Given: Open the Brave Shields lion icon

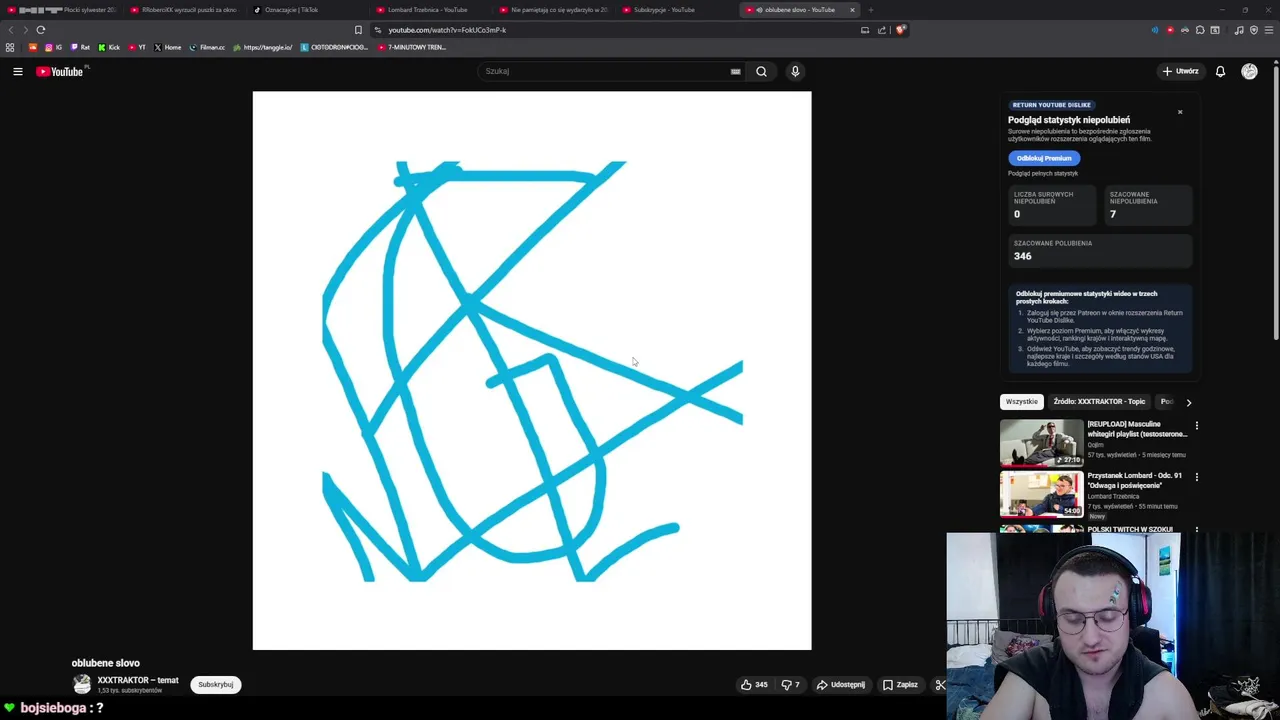Looking at the screenshot, I should coord(900,30).
